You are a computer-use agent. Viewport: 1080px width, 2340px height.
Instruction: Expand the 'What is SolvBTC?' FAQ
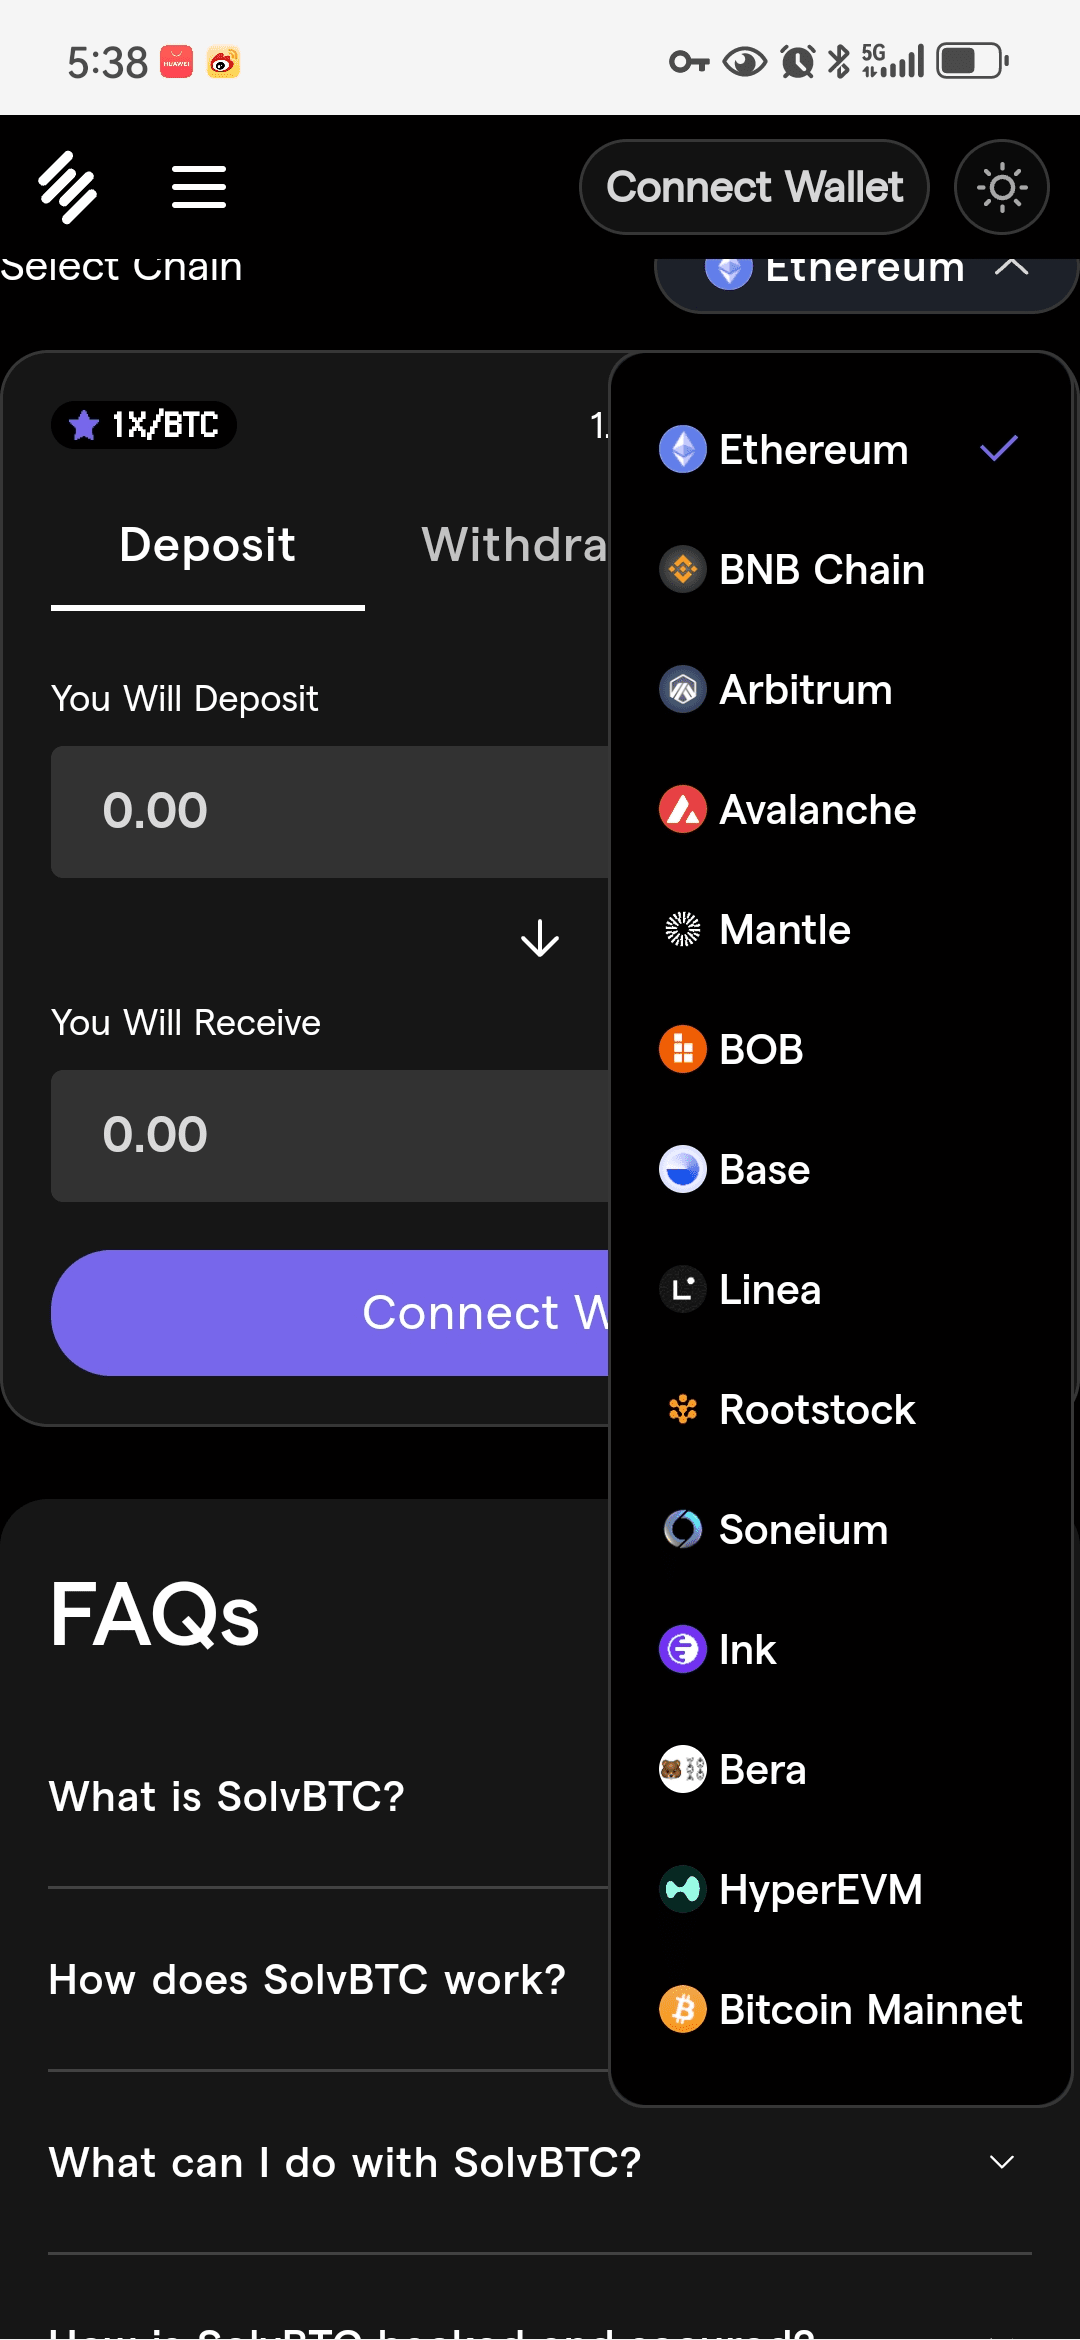click(x=227, y=1797)
